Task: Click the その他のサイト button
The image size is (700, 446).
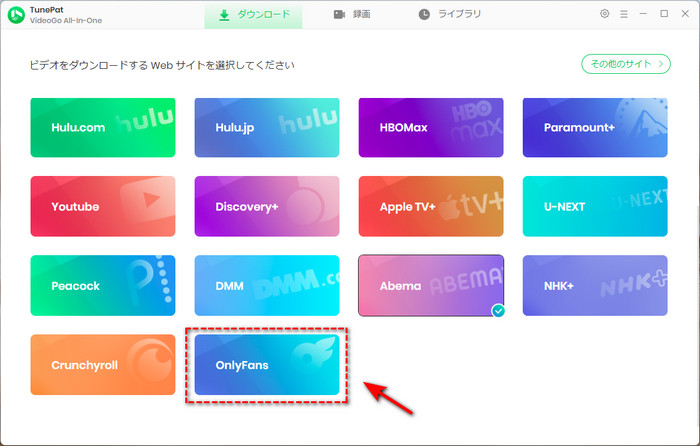Action: (626, 64)
